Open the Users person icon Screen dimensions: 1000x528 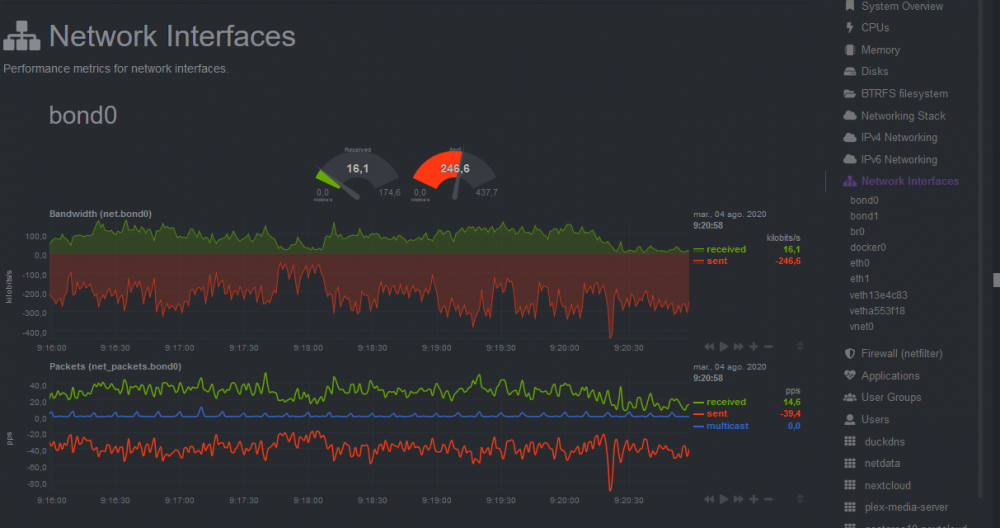pos(849,420)
